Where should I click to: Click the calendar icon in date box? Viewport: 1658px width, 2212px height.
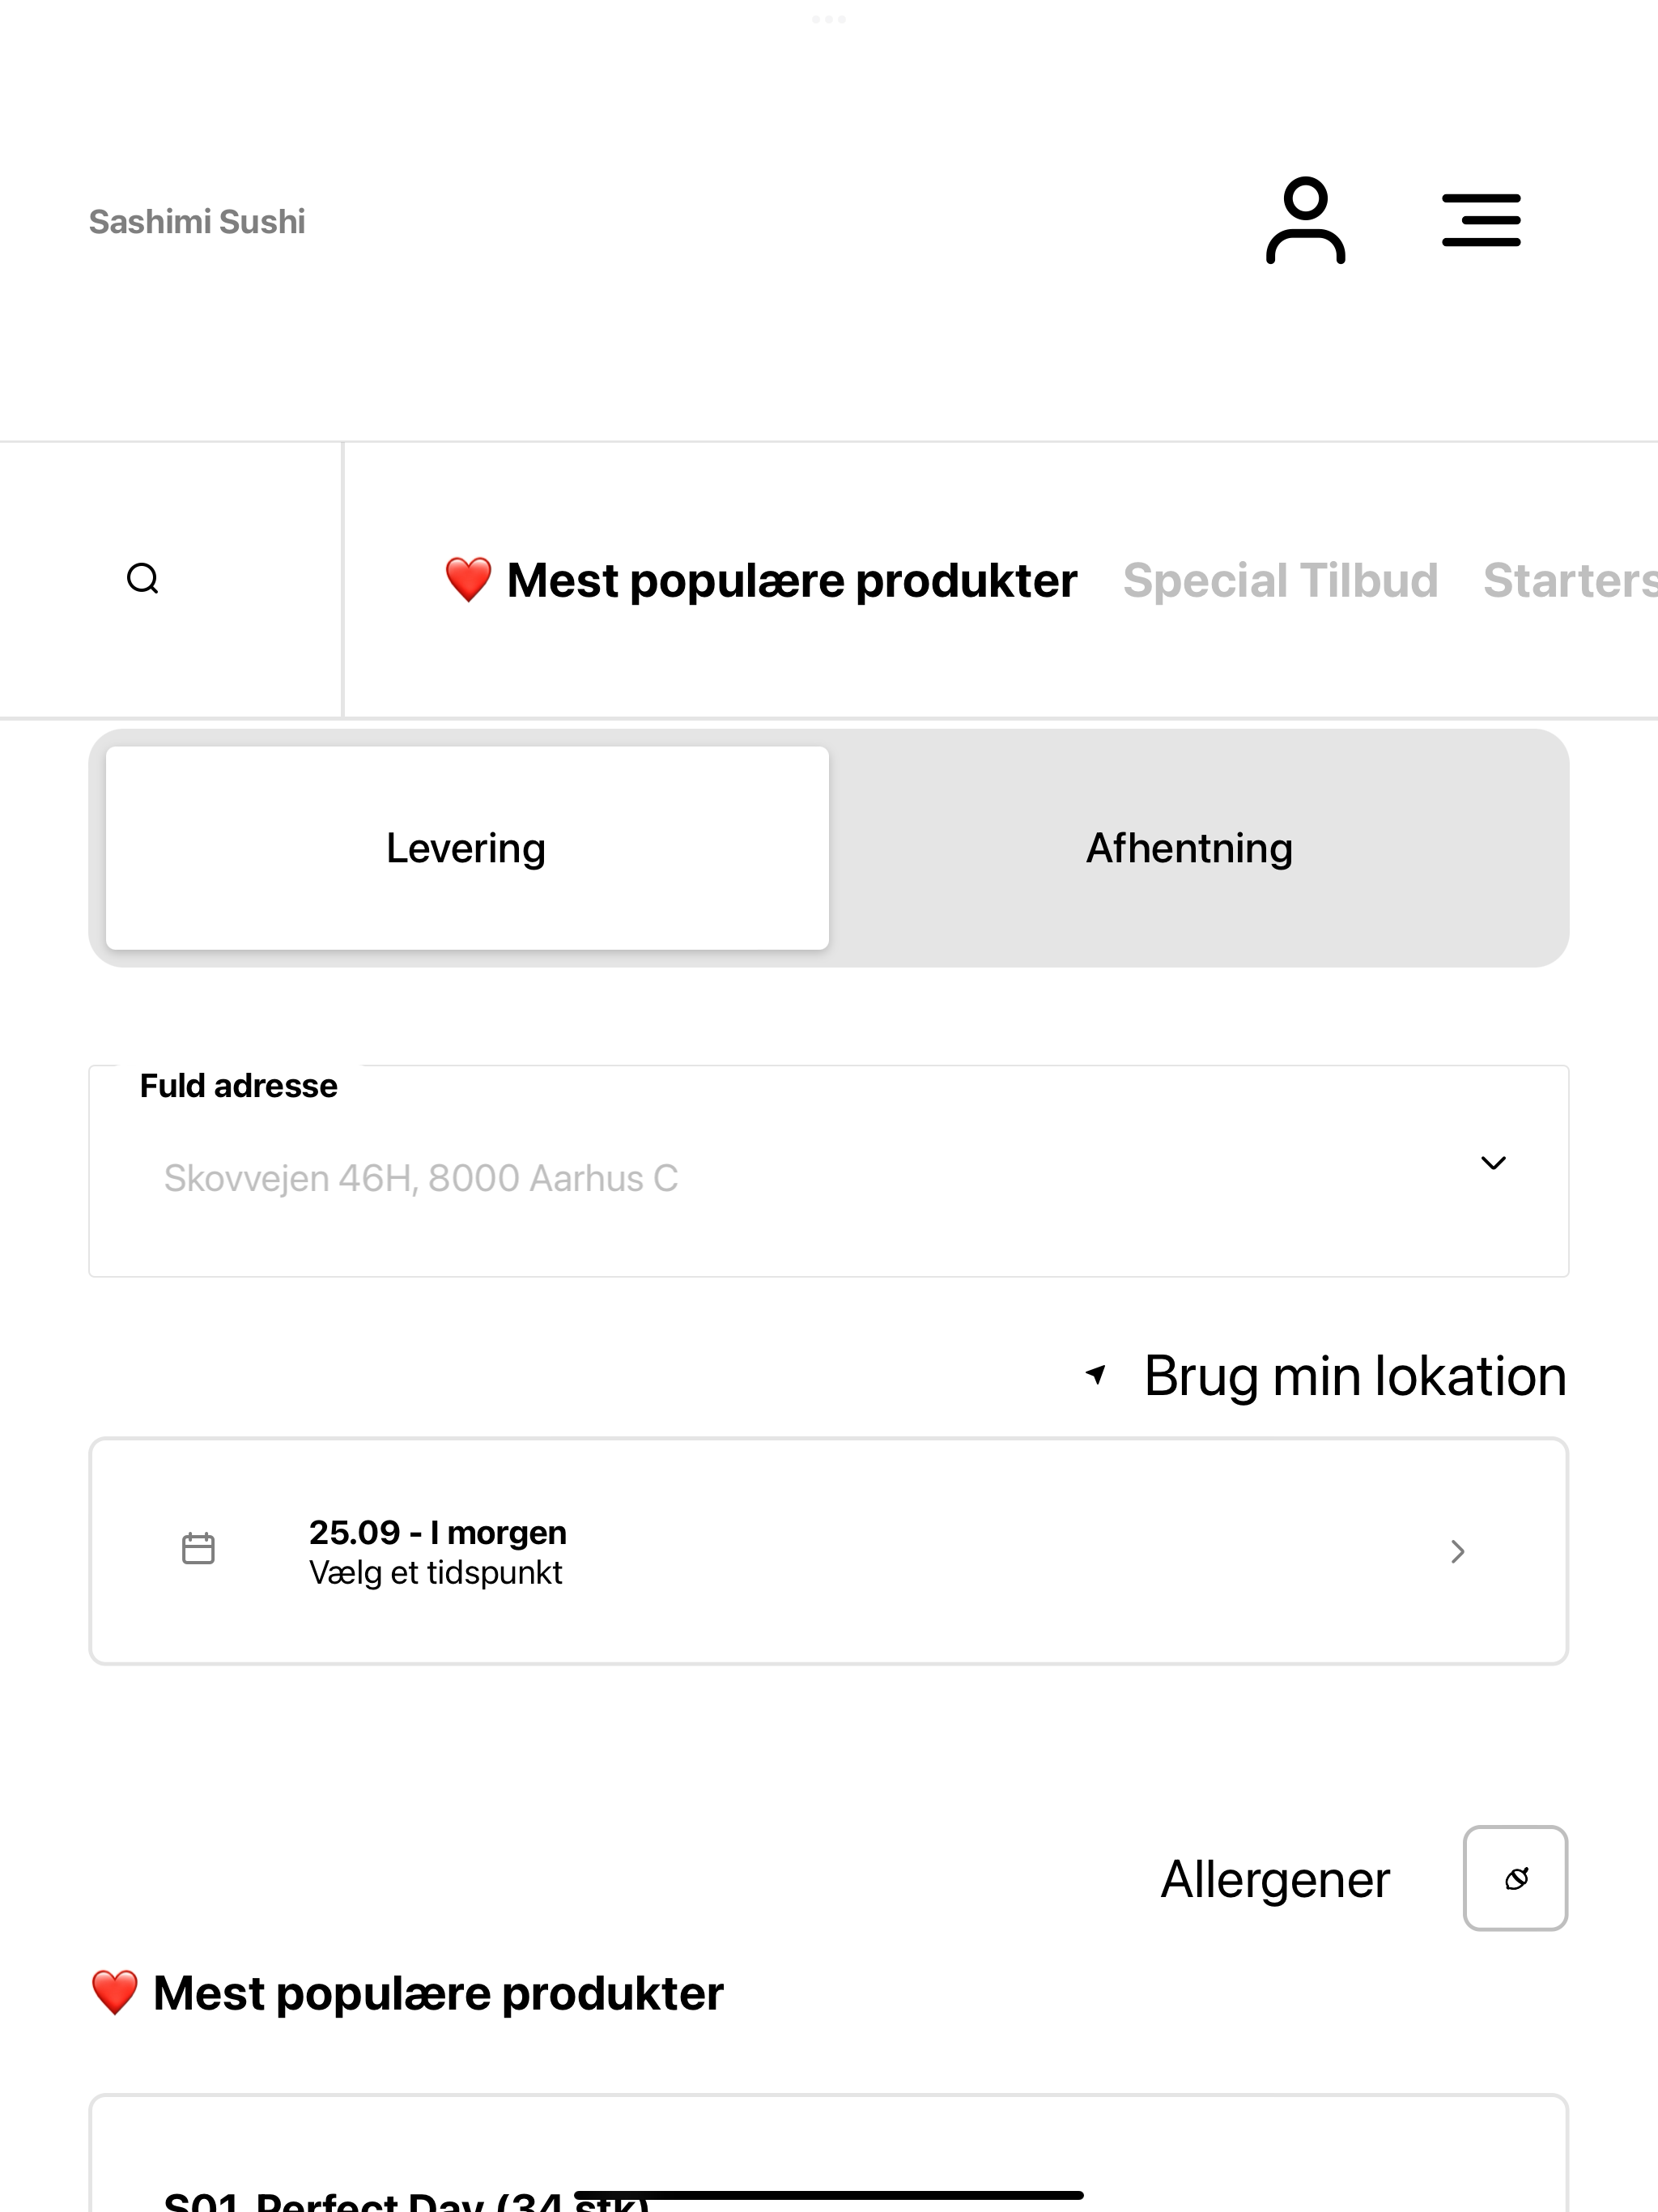click(198, 1549)
